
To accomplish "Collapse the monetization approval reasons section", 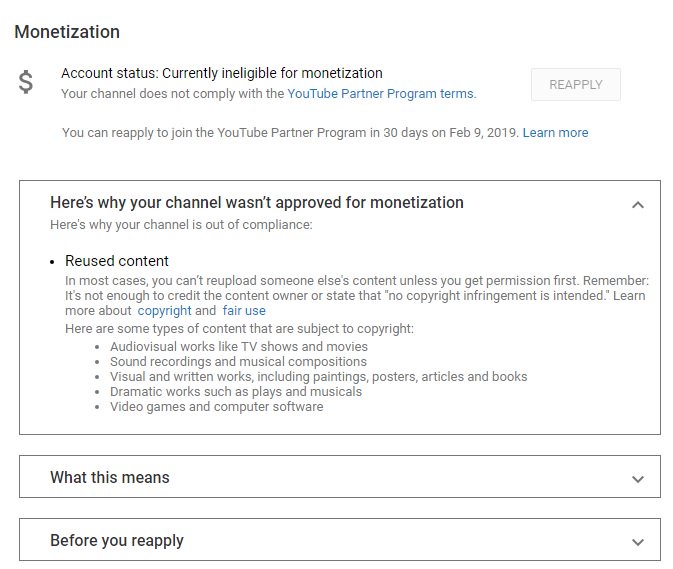I will pyautogui.click(x=638, y=205).
